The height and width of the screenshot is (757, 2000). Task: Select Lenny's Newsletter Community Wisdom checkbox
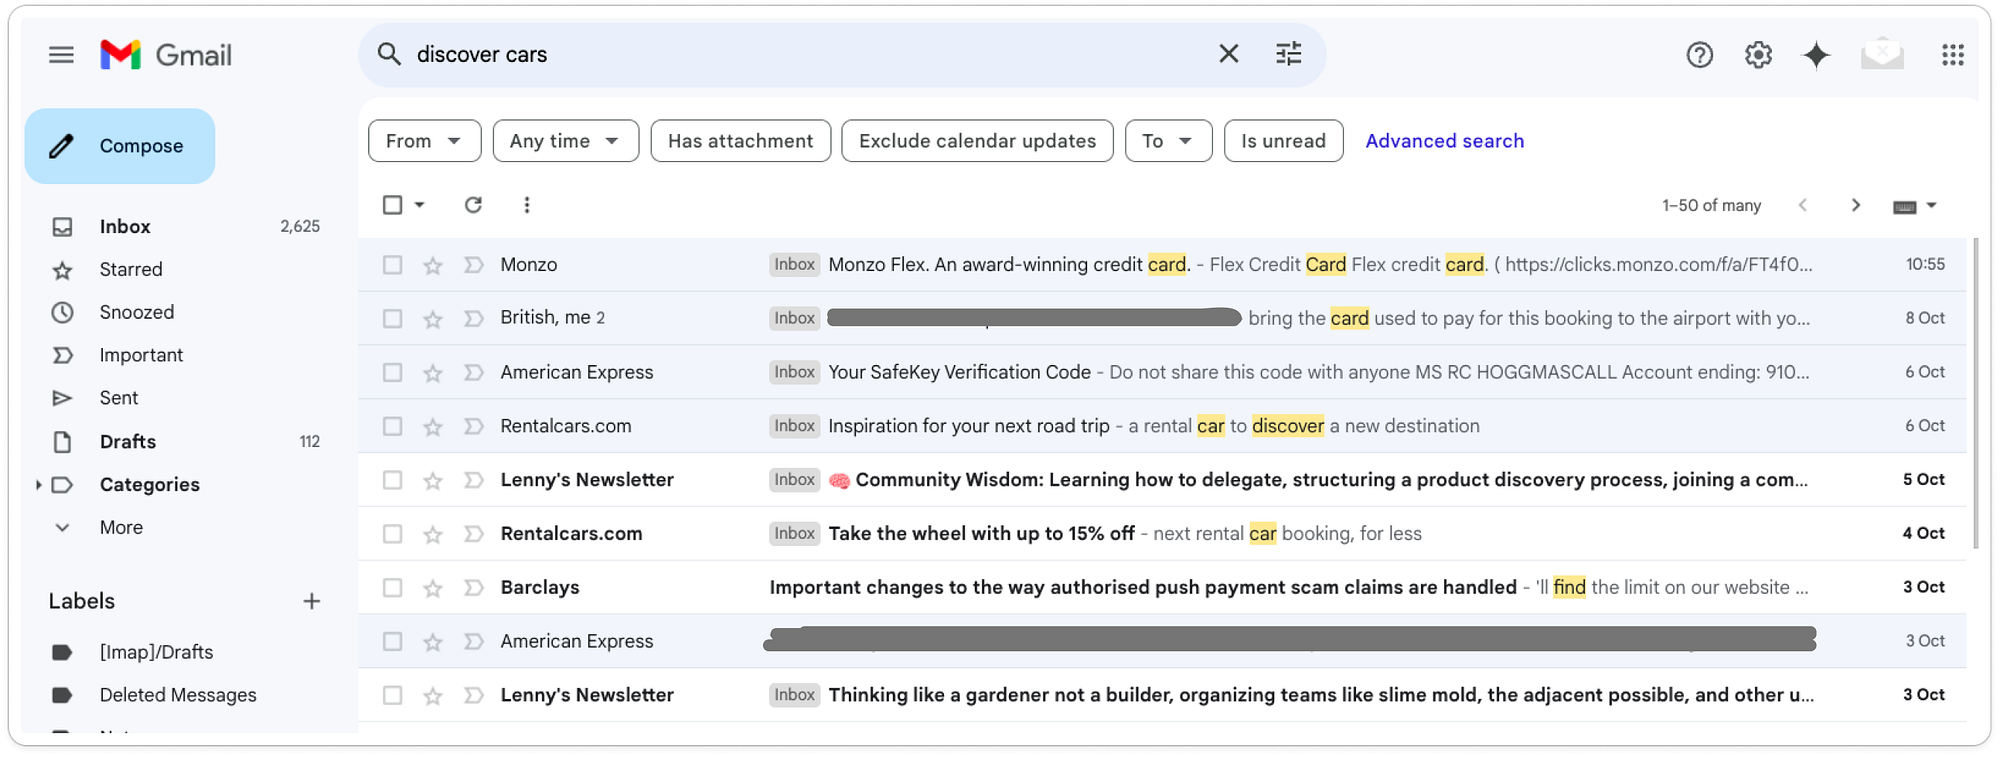[x=392, y=481]
